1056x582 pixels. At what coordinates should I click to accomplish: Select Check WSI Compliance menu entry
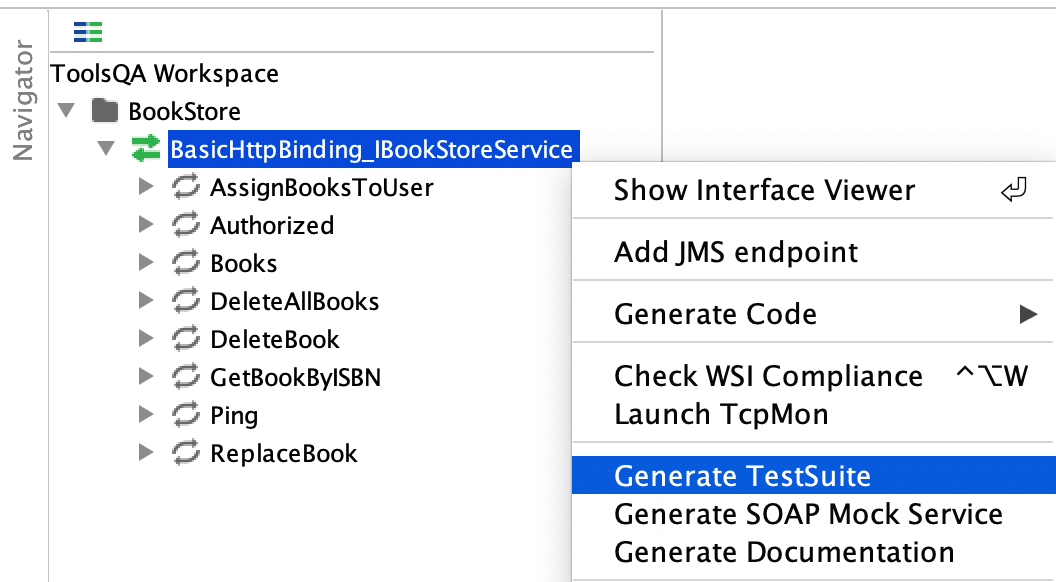[814, 376]
